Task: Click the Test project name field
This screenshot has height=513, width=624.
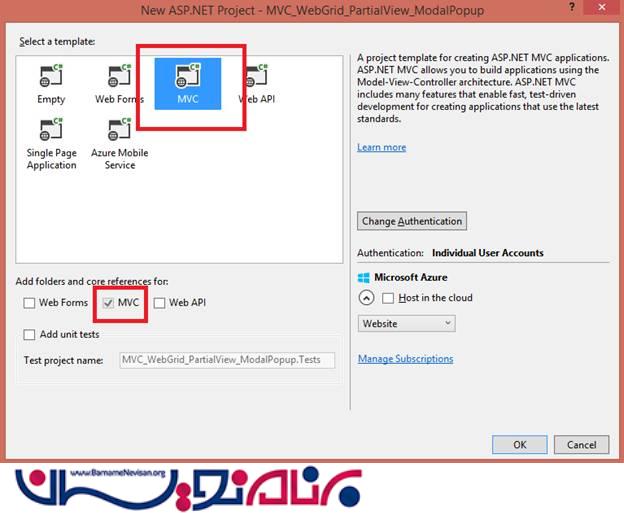Action: tap(227, 360)
